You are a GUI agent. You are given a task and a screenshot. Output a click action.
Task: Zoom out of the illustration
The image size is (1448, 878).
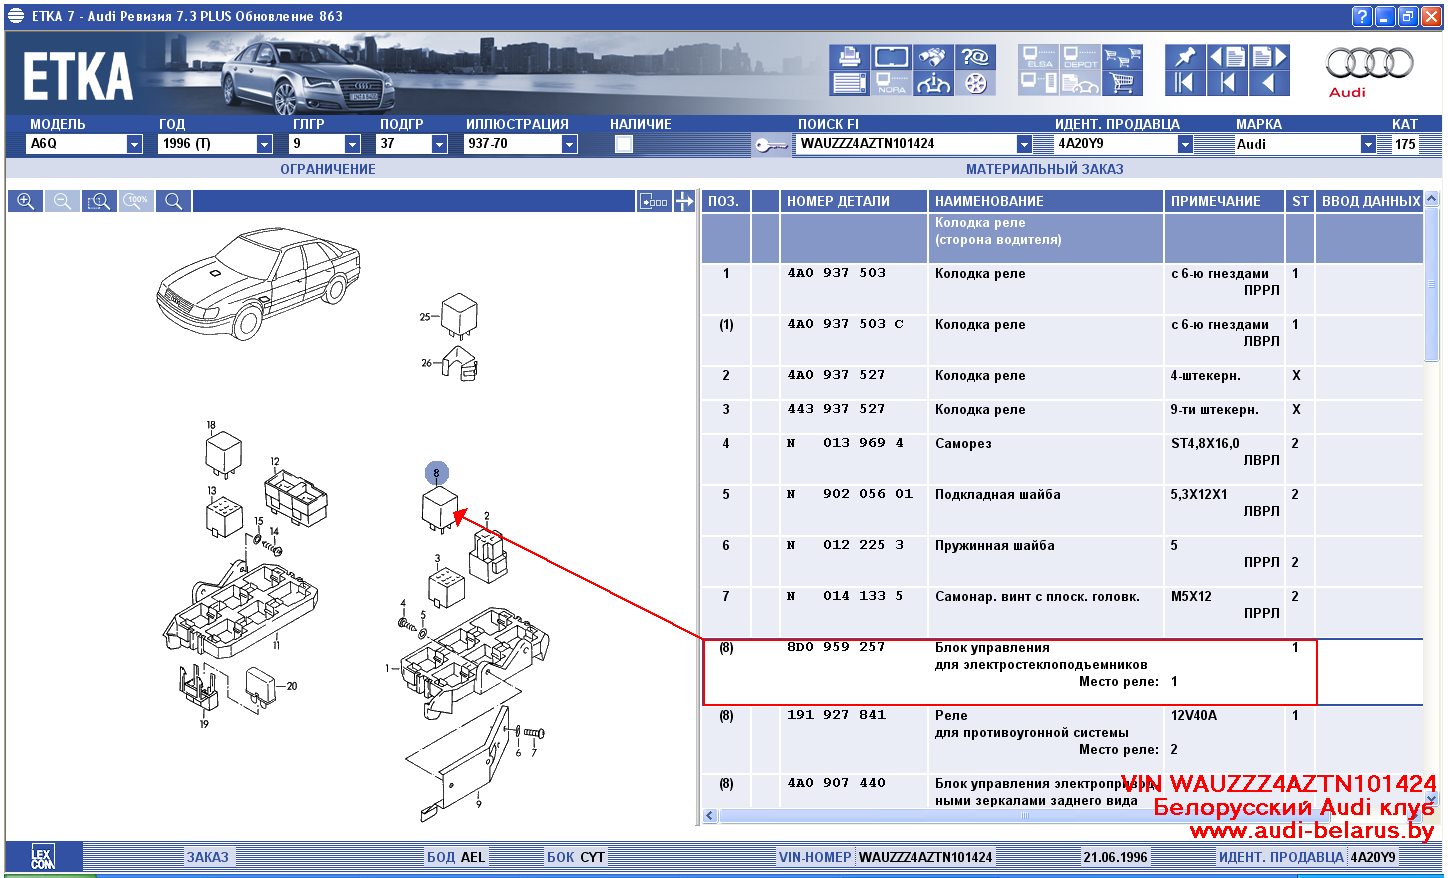[62, 201]
